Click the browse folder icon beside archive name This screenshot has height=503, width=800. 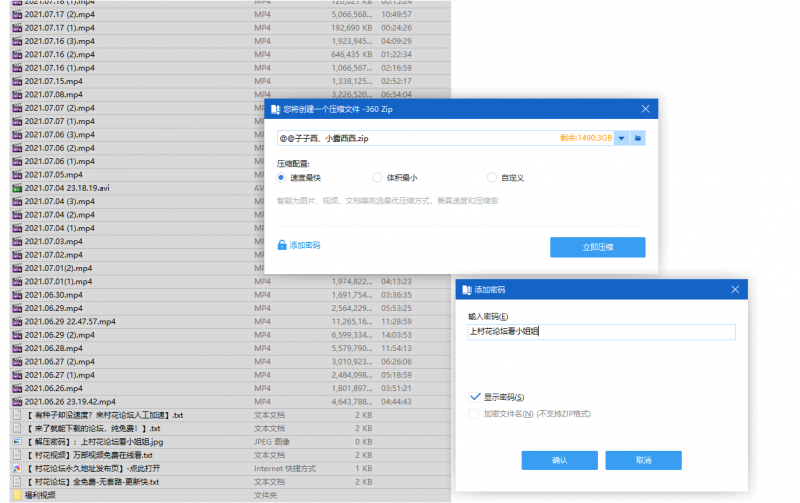[638, 138]
